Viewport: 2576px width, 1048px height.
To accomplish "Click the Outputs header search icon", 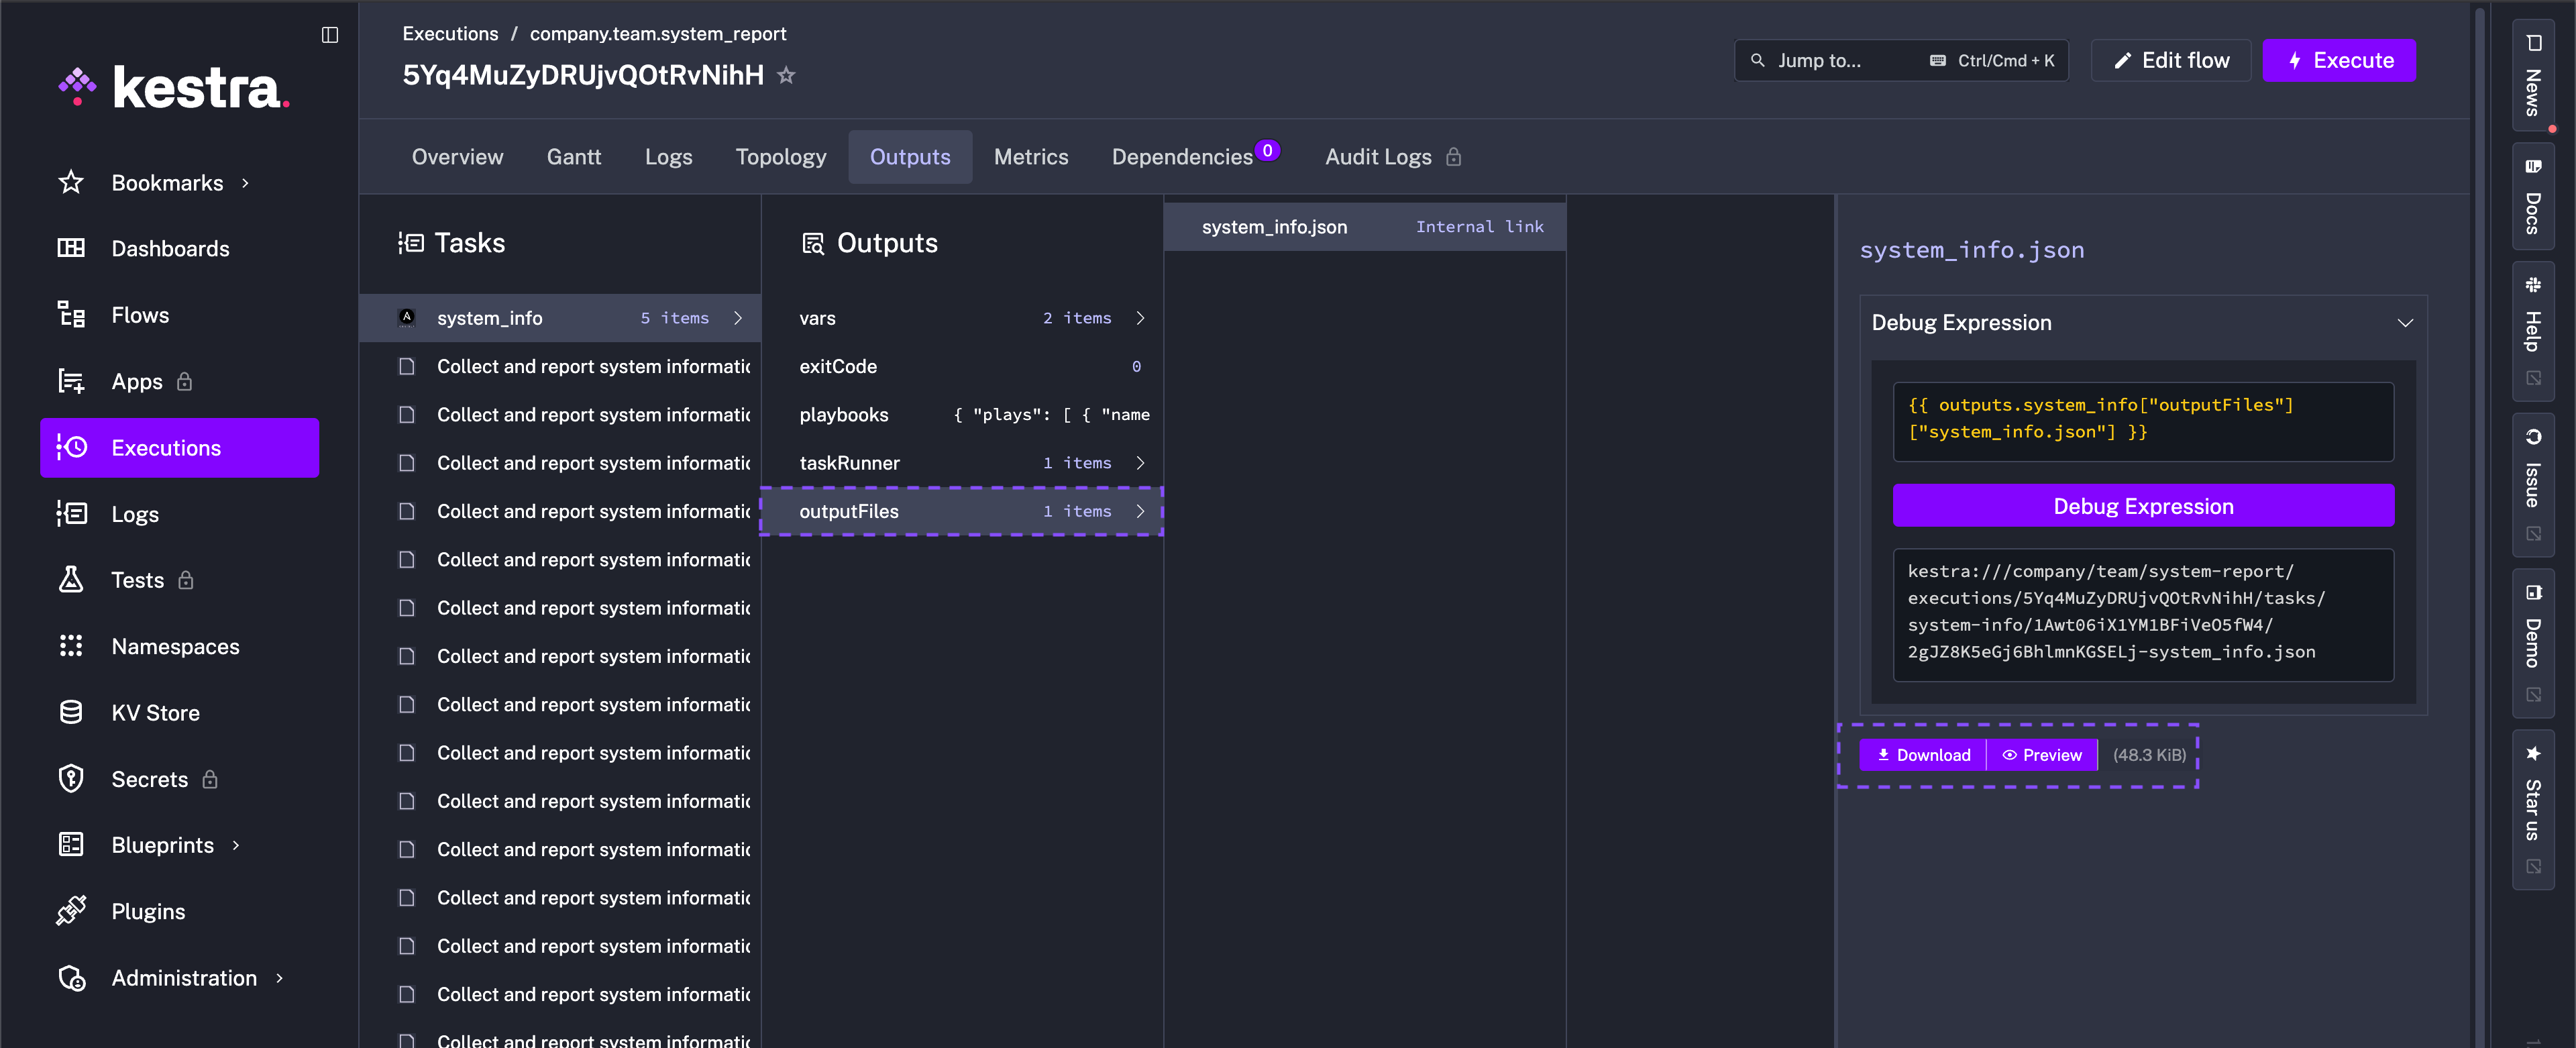I will (813, 243).
